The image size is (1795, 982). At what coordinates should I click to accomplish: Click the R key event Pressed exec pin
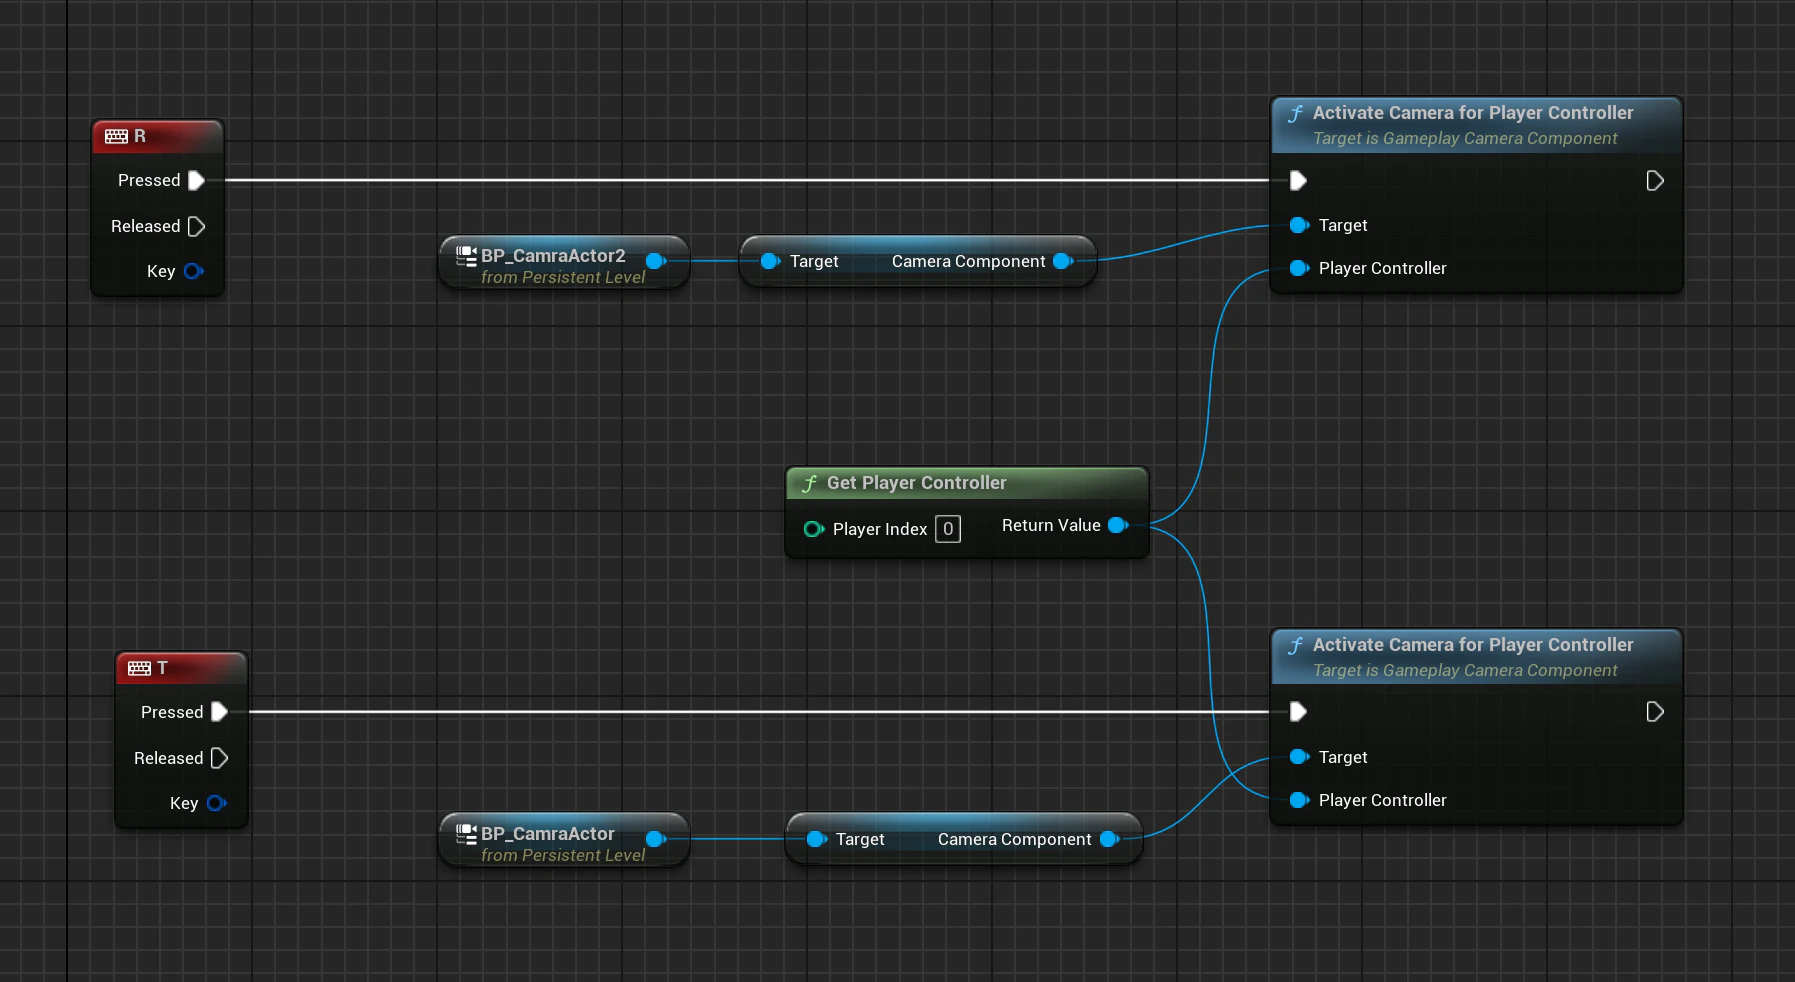197,180
